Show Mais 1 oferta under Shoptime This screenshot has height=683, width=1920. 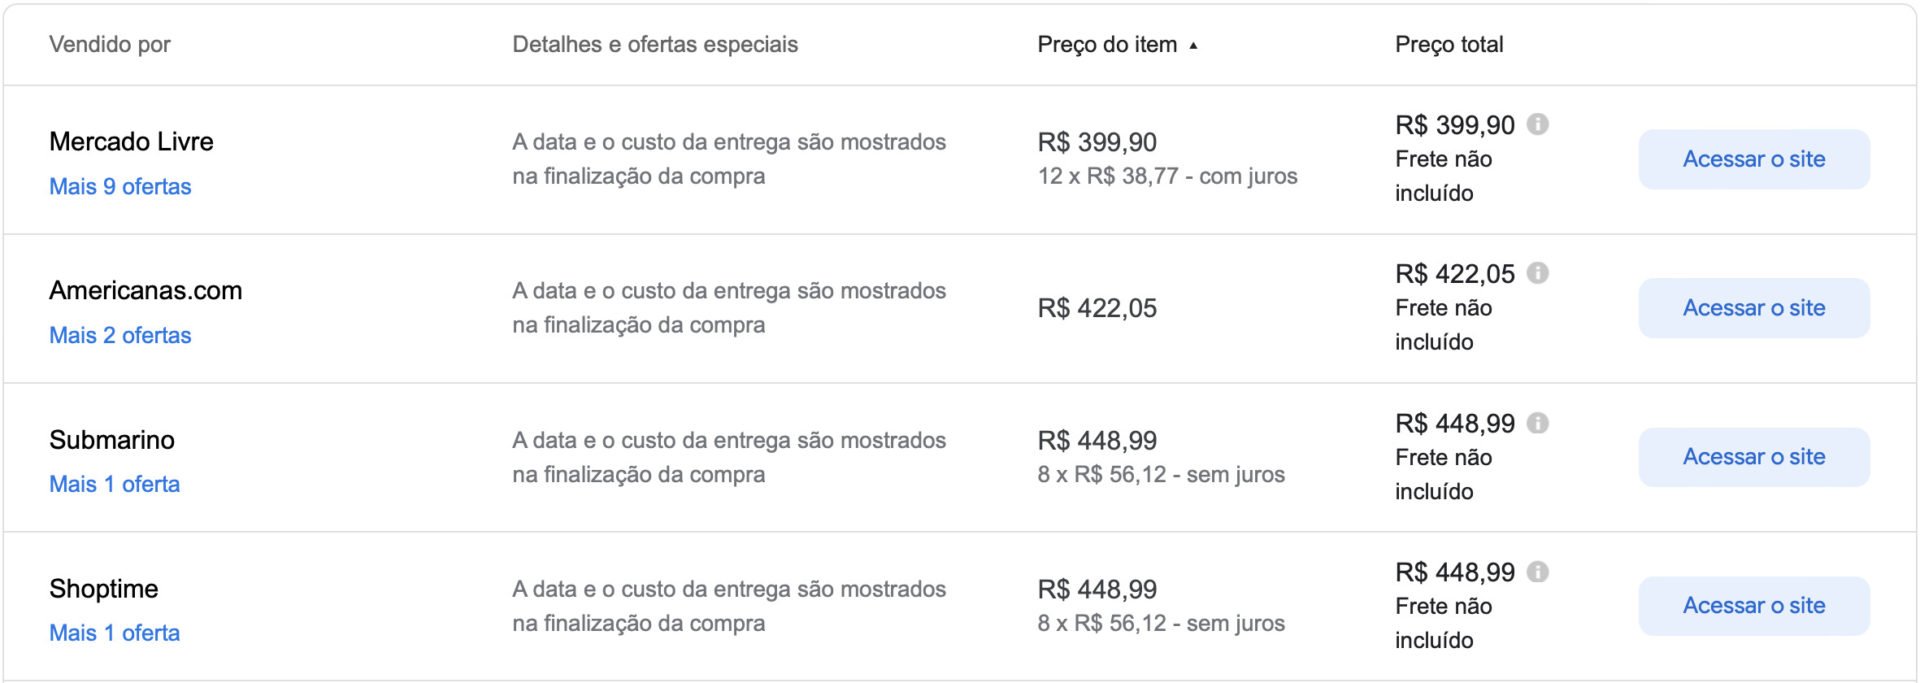point(115,633)
